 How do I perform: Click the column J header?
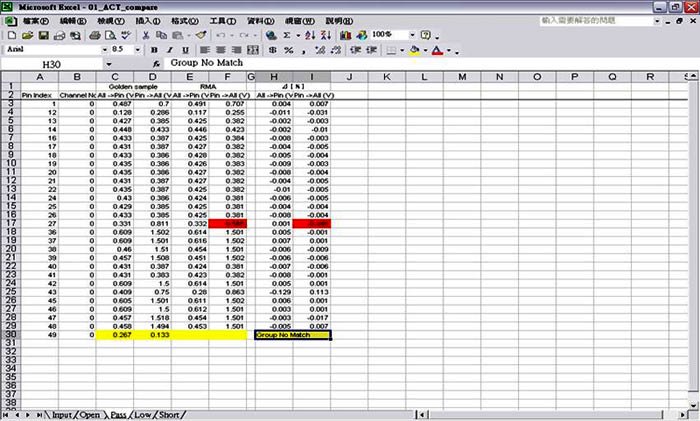point(348,77)
